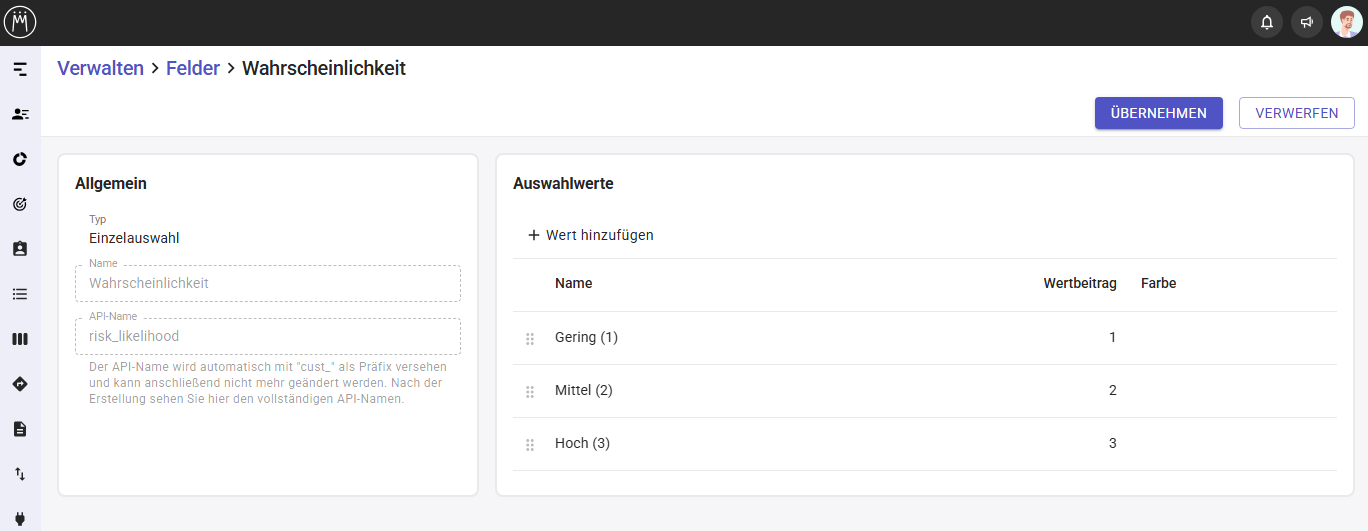Open the target goals sidebar icon
This screenshot has height=531, width=1368.
pyautogui.click(x=20, y=204)
